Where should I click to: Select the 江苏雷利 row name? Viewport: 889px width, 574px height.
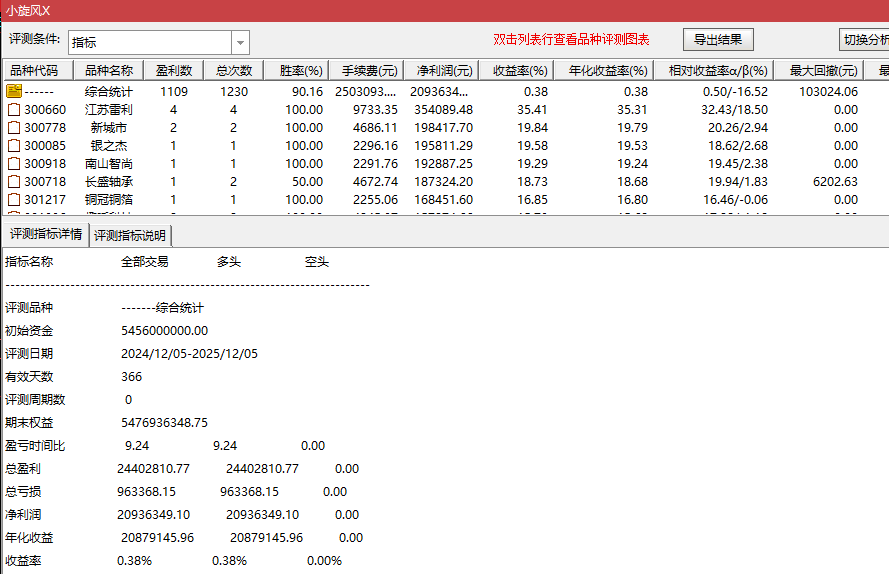[x=109, y=109]
